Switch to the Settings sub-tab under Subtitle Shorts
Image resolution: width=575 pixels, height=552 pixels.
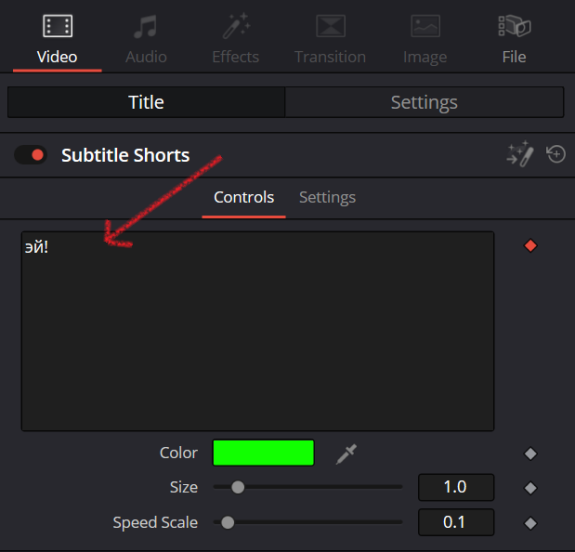tap(327, 198)
